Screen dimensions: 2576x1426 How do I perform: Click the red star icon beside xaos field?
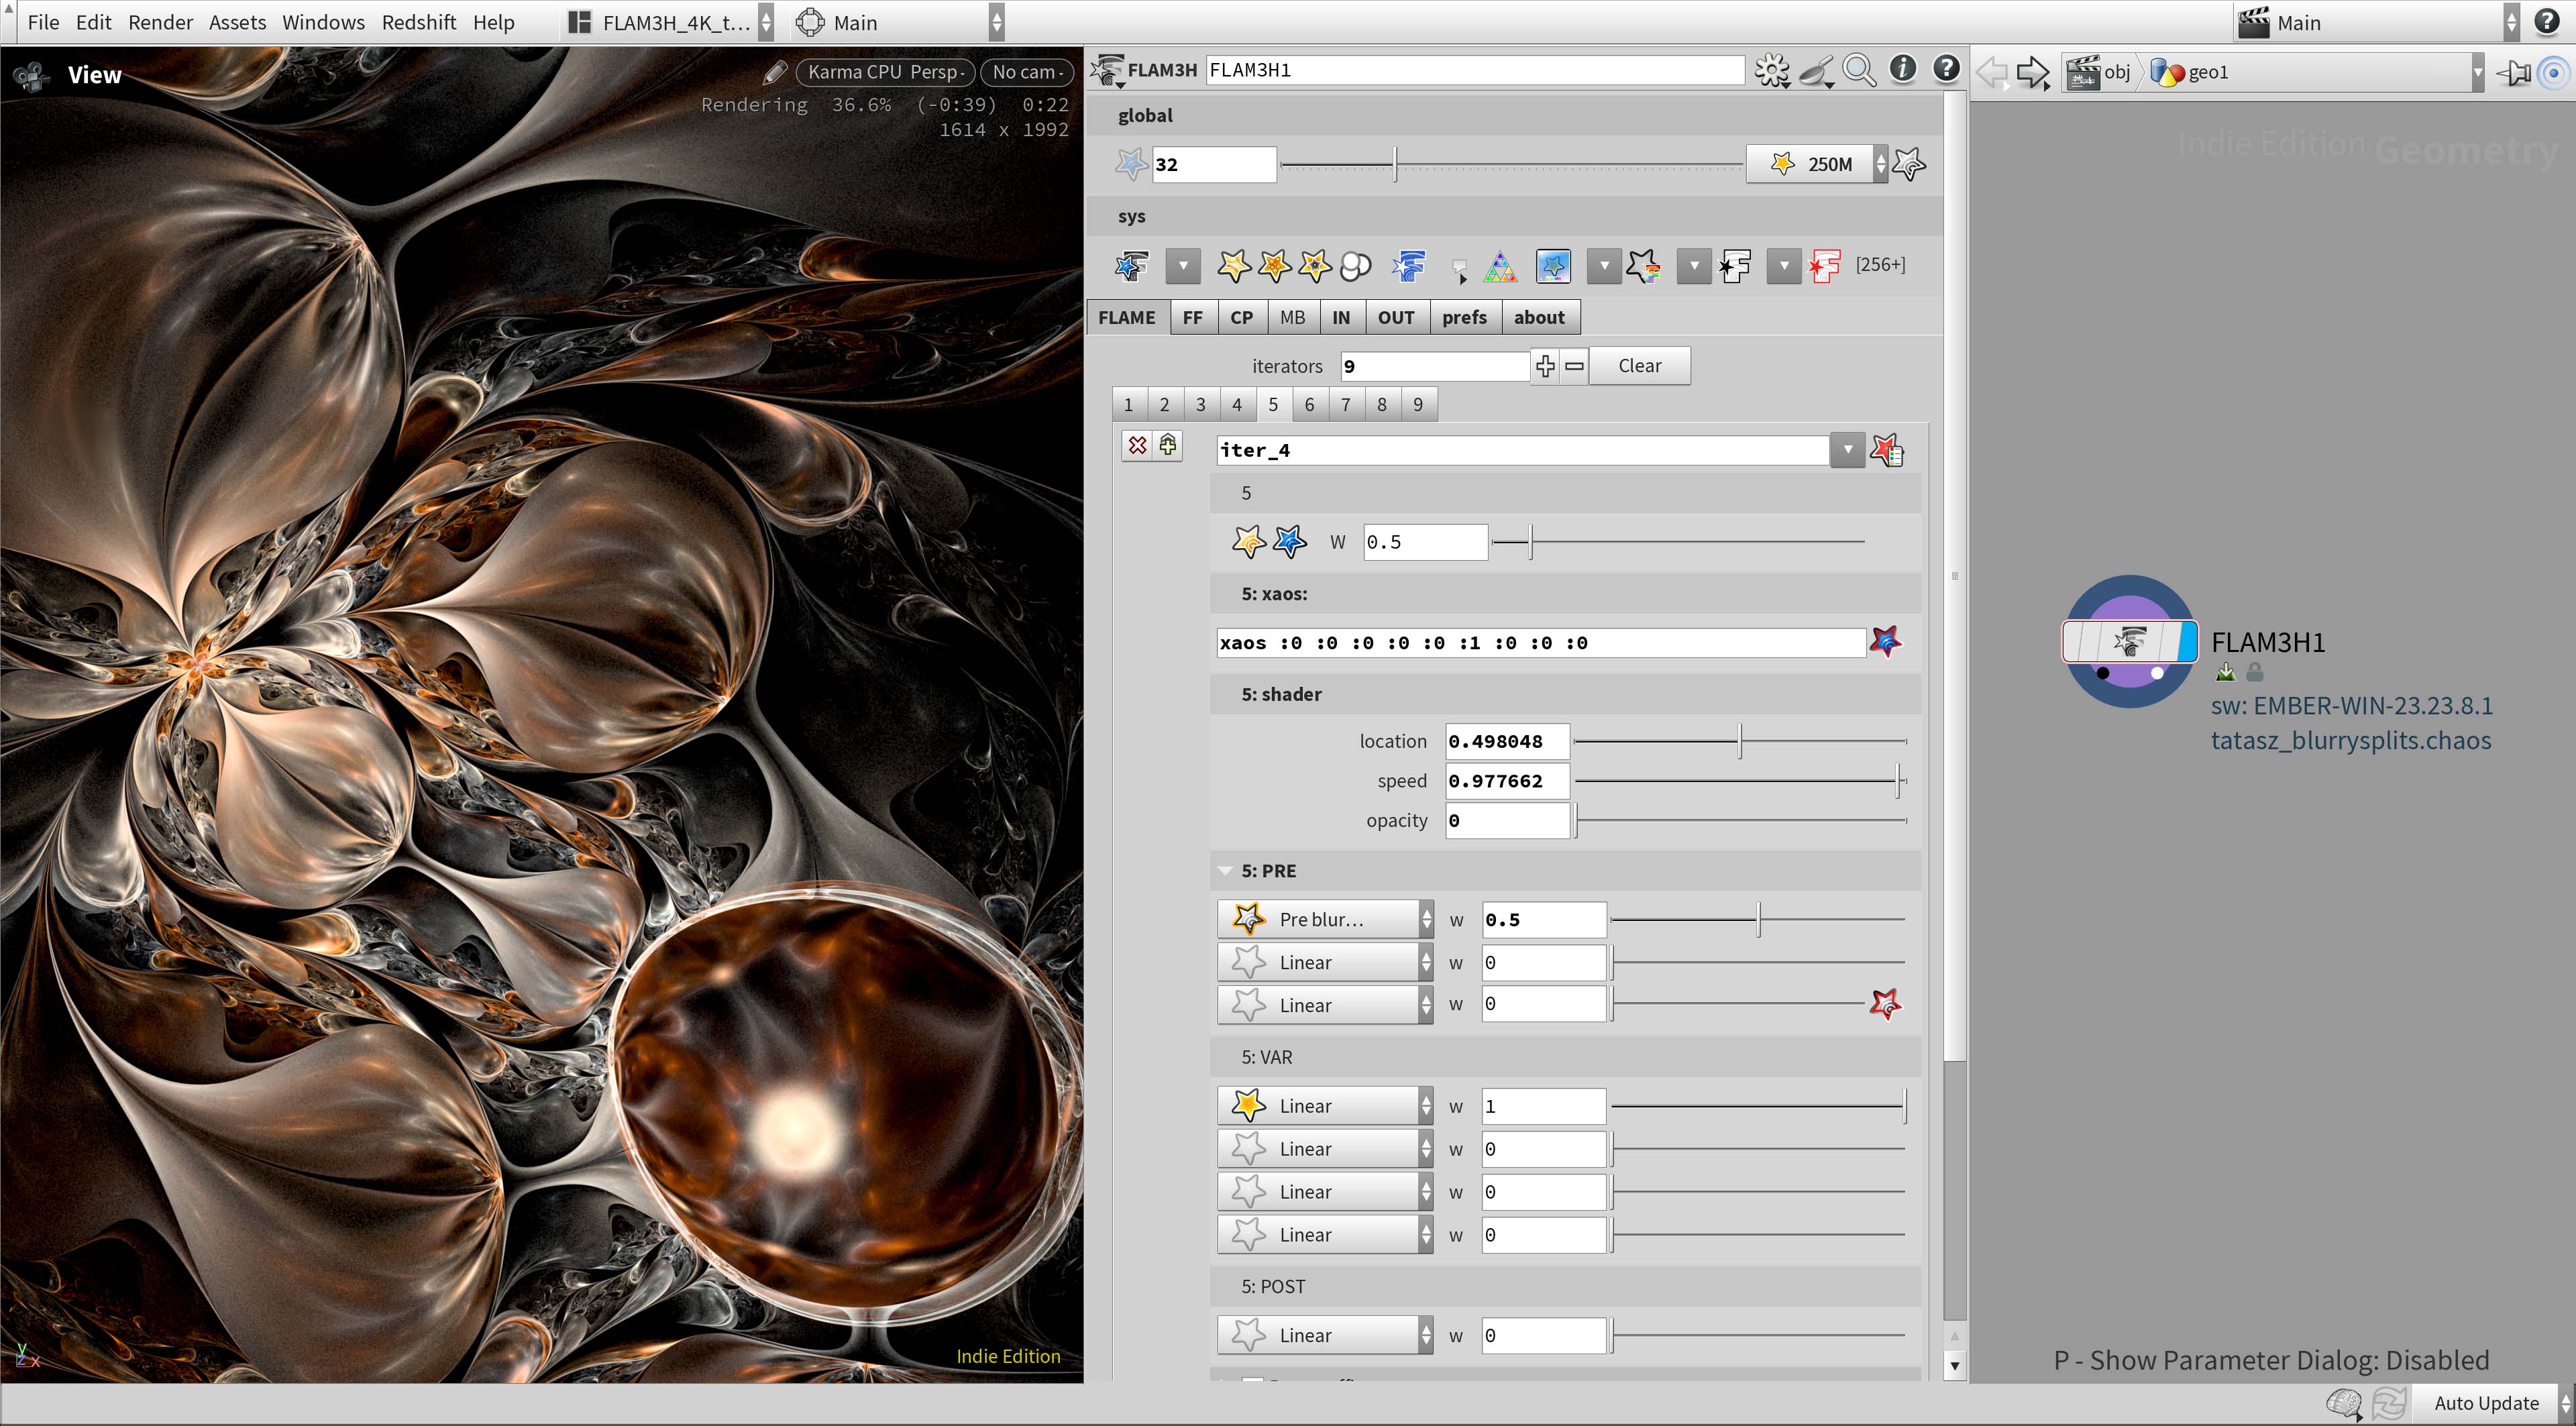[1885, 642]
